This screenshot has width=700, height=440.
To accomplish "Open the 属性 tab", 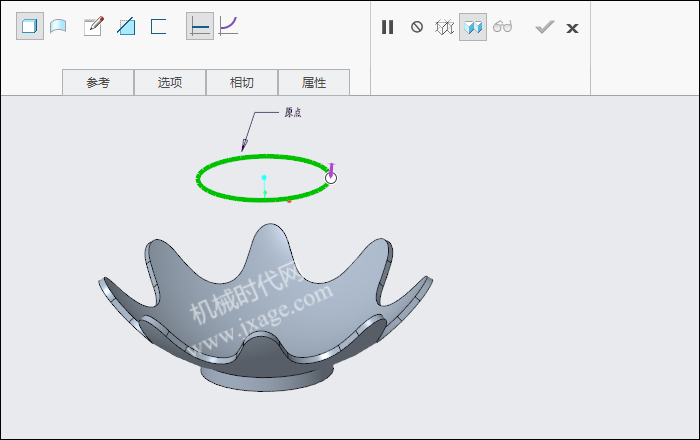I will 314,83.
